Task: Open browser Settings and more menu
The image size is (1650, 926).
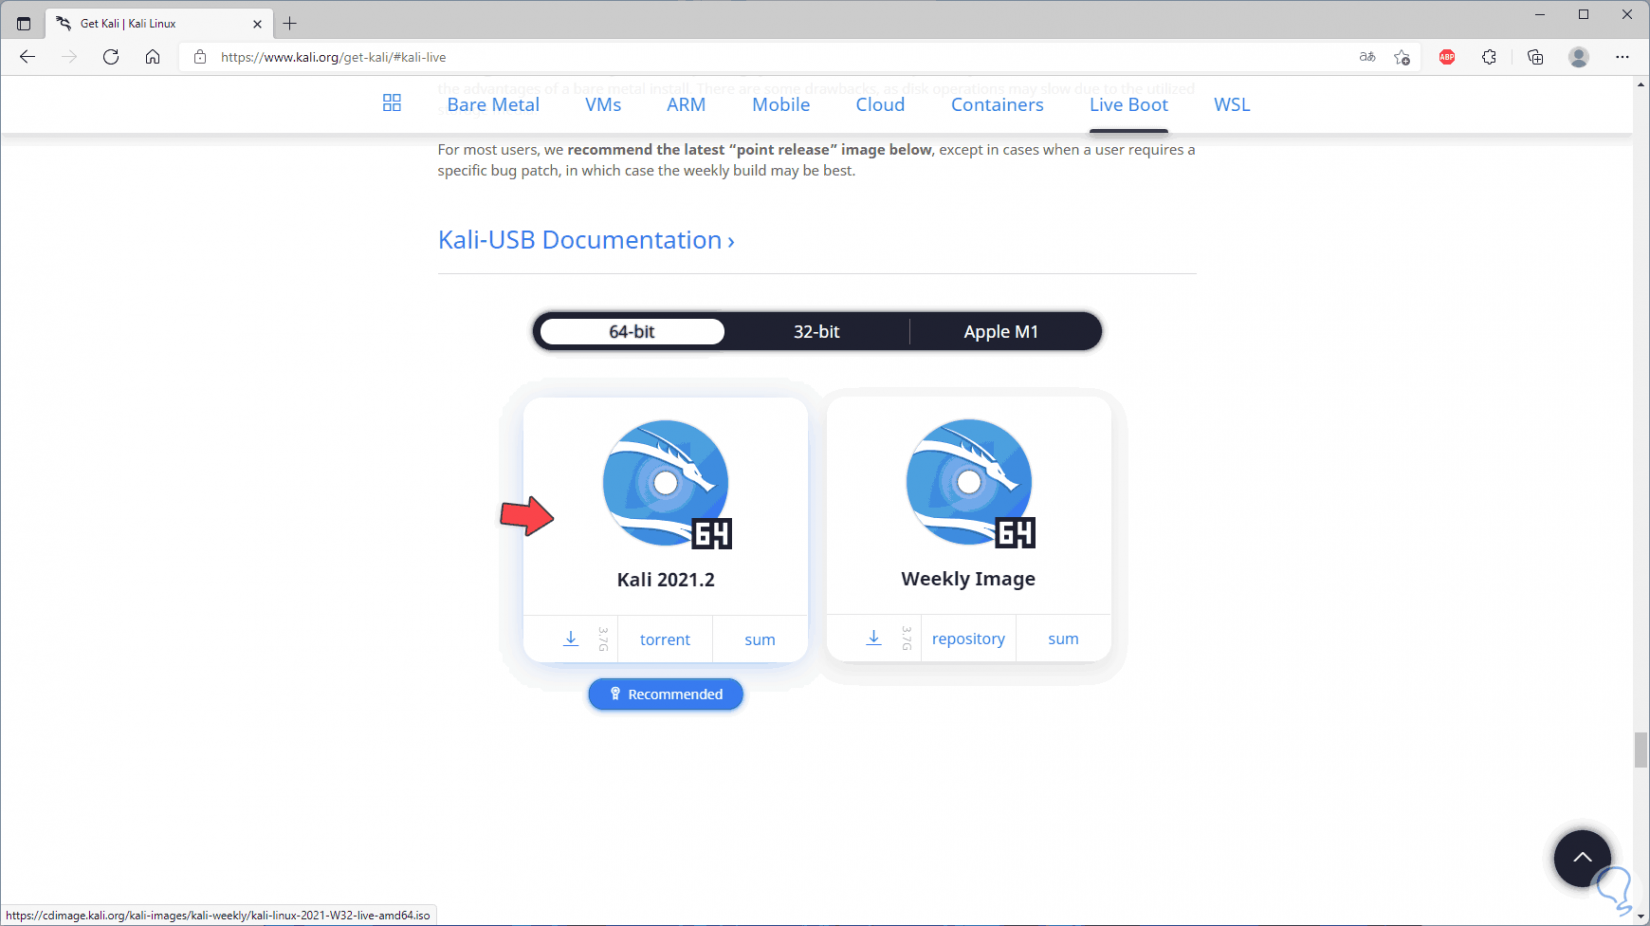Action: (1622, 57)
